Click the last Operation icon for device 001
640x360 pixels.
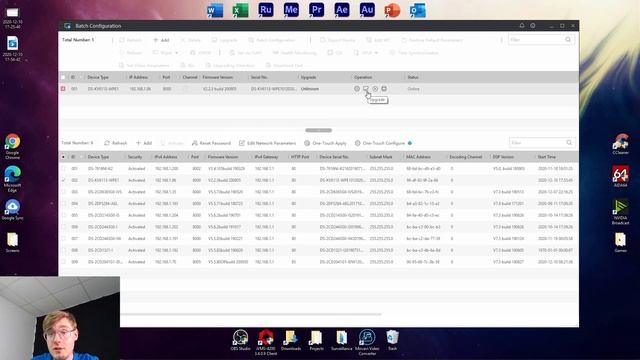pyautogui.click(x=384, y=89)
